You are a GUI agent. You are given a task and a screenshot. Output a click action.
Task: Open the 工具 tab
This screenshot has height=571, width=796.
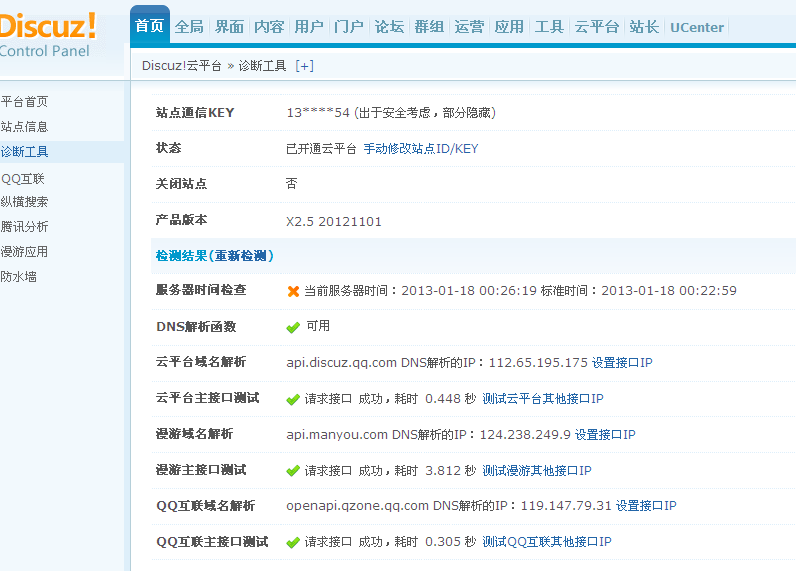[x=549, y=27]
